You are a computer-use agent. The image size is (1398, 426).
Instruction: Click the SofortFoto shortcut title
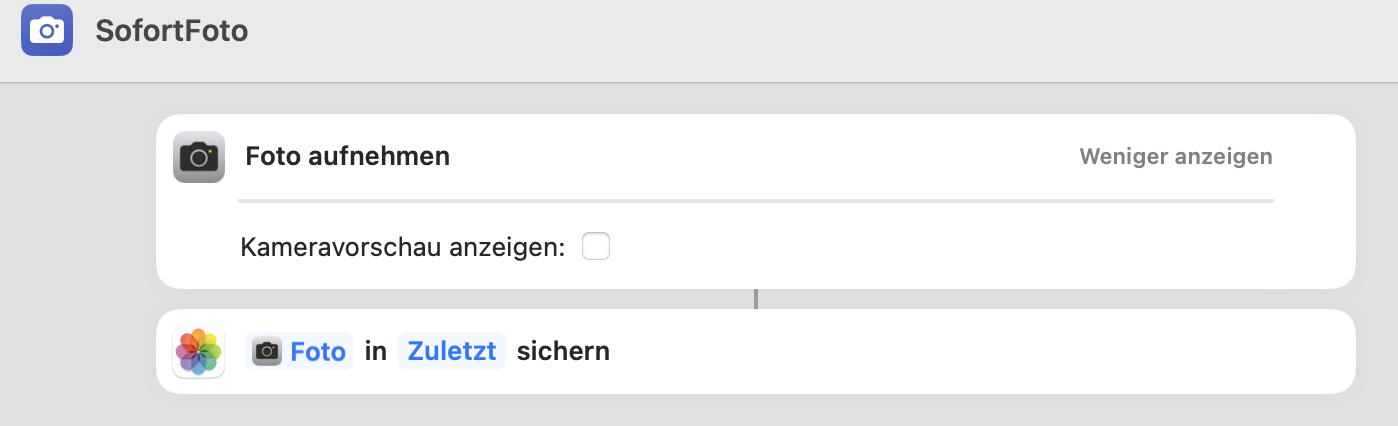coord(172,31)
